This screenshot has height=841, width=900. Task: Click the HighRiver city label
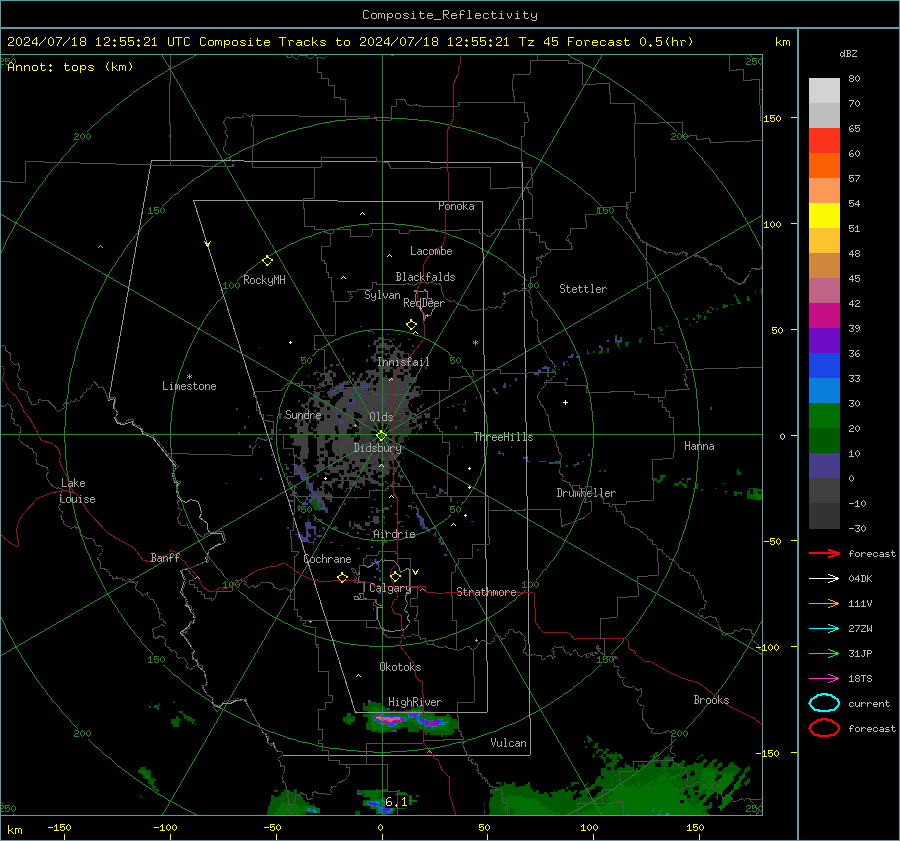click(x=415, y=702)
